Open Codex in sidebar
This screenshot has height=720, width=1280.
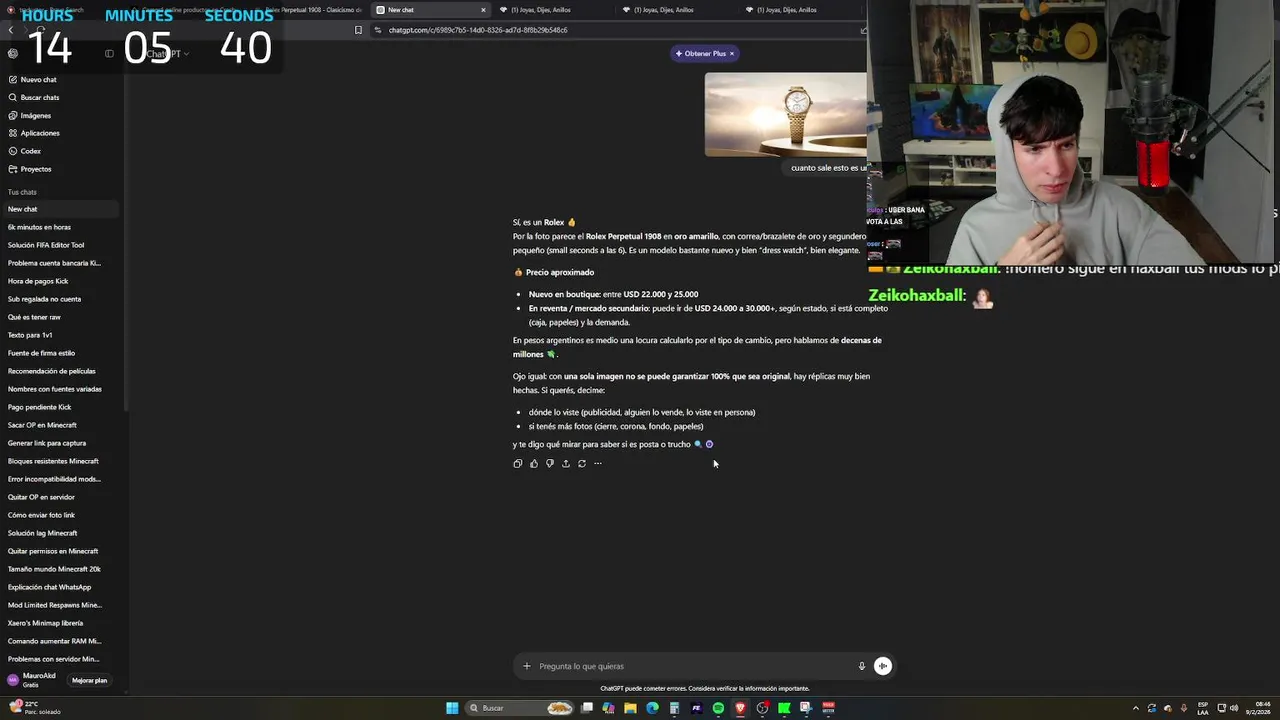pos(31,151)
